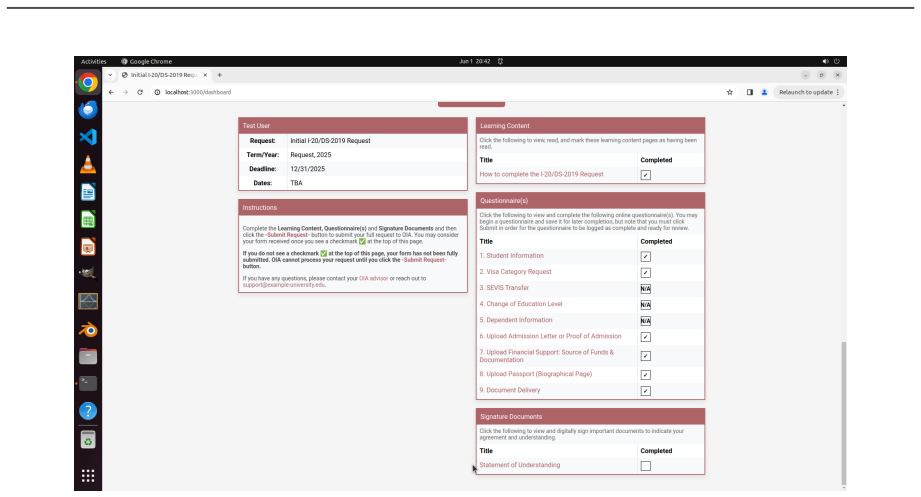Toggle the Visa Category Request checkbox

click(x=646, y=273)
